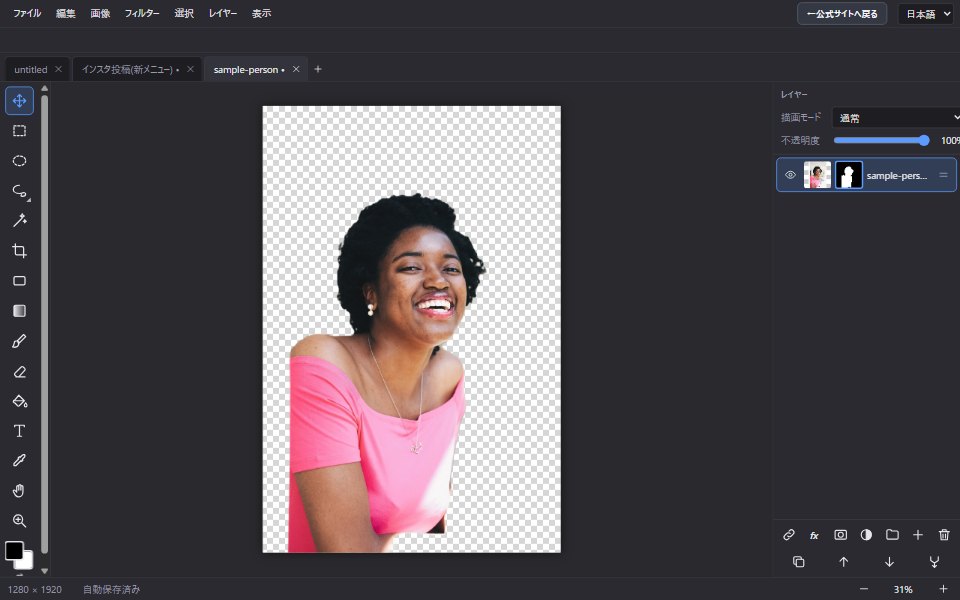Add a new layer with plus icon

click(x=918, y=535)
